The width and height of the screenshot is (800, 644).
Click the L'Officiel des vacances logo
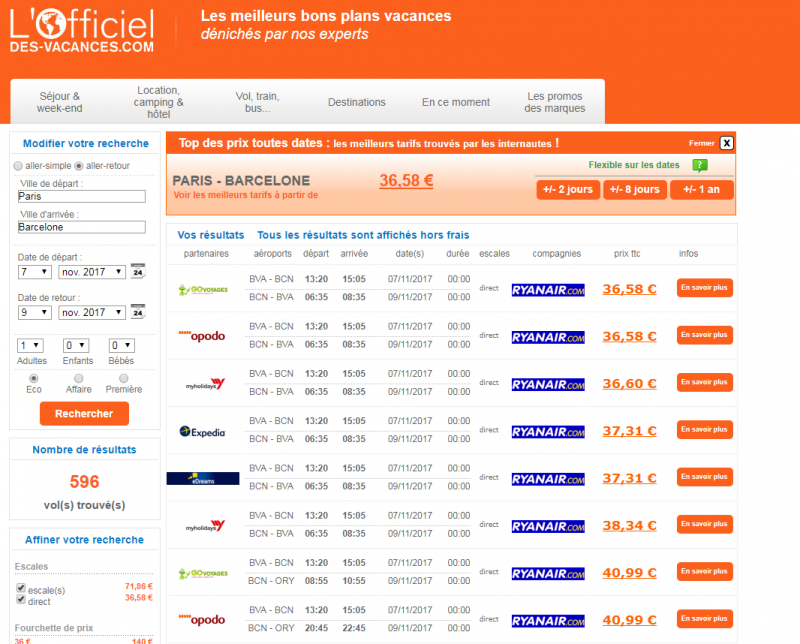[82, 30]
